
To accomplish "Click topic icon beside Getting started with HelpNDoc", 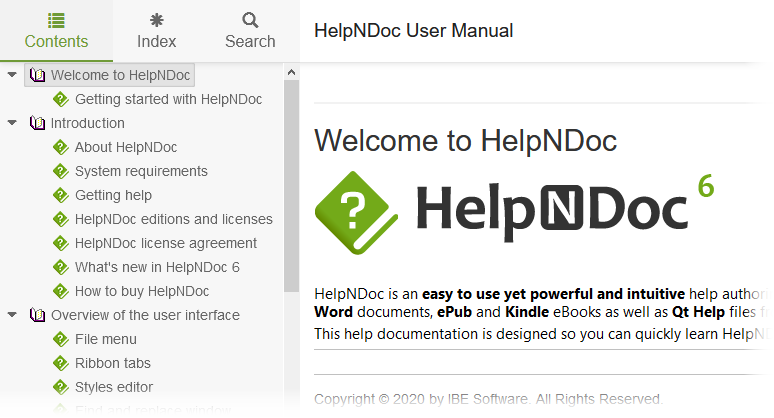I will coord(61,99).
